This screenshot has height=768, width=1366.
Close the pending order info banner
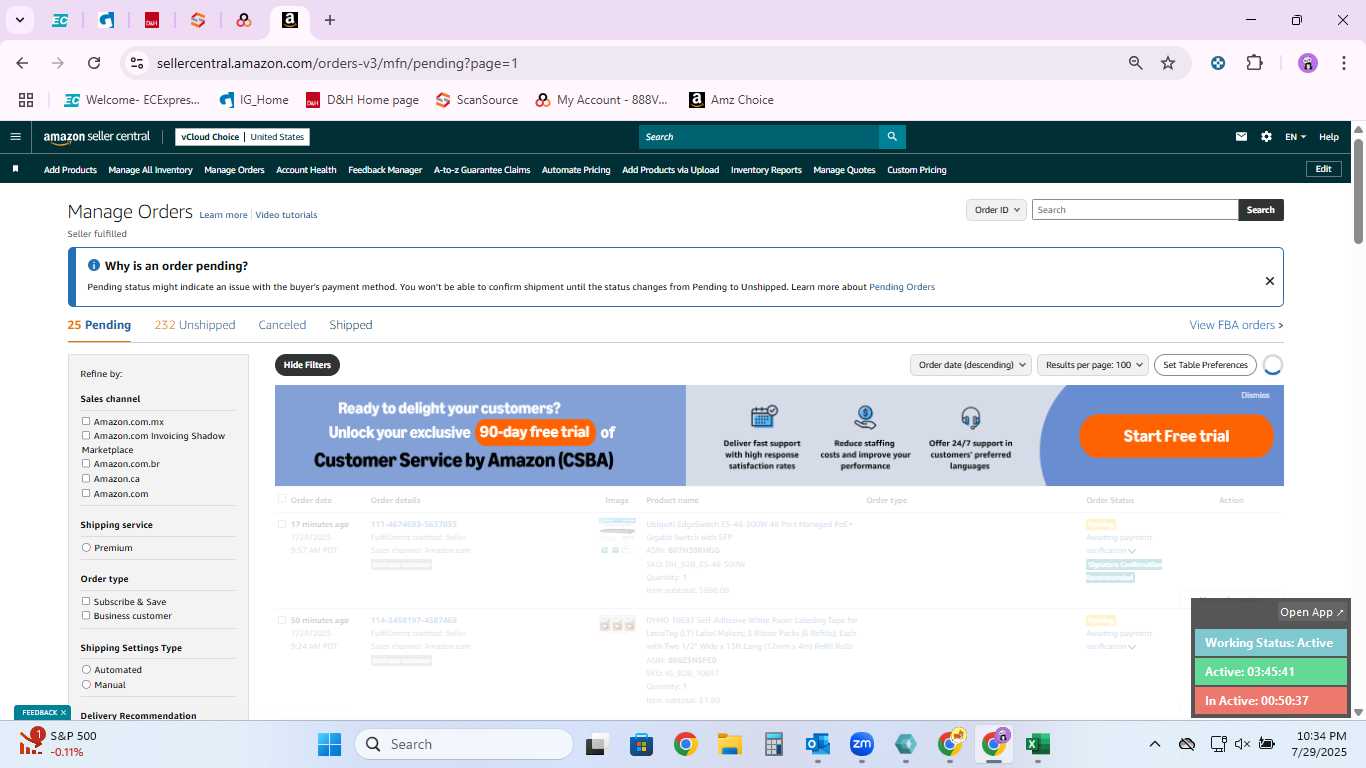coord(1270,281)
